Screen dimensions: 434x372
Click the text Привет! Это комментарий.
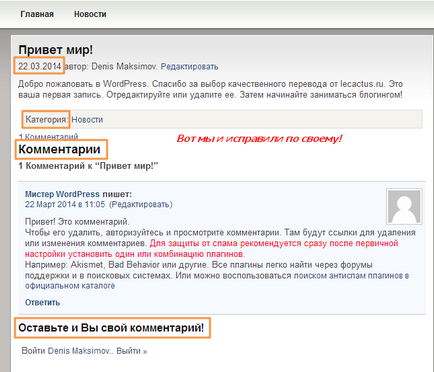77,222
